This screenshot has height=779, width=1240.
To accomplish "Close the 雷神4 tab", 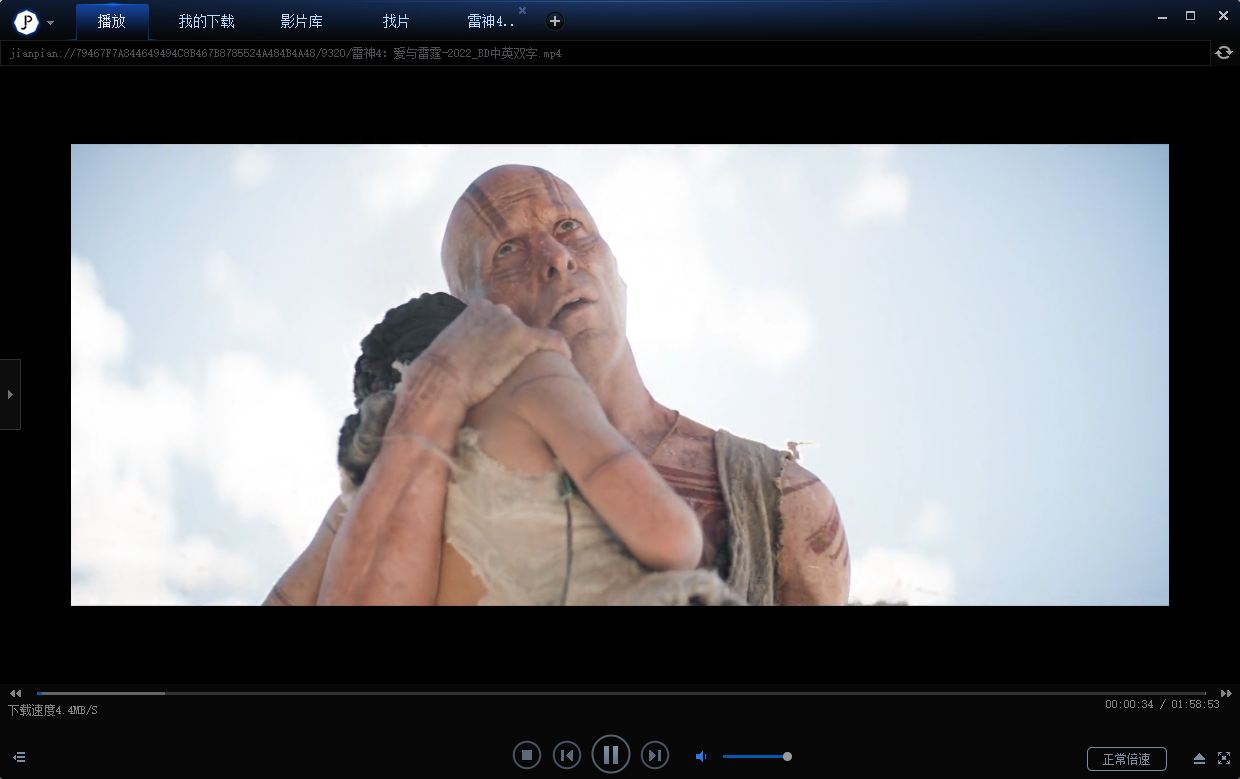I will [x=522, y=10].
